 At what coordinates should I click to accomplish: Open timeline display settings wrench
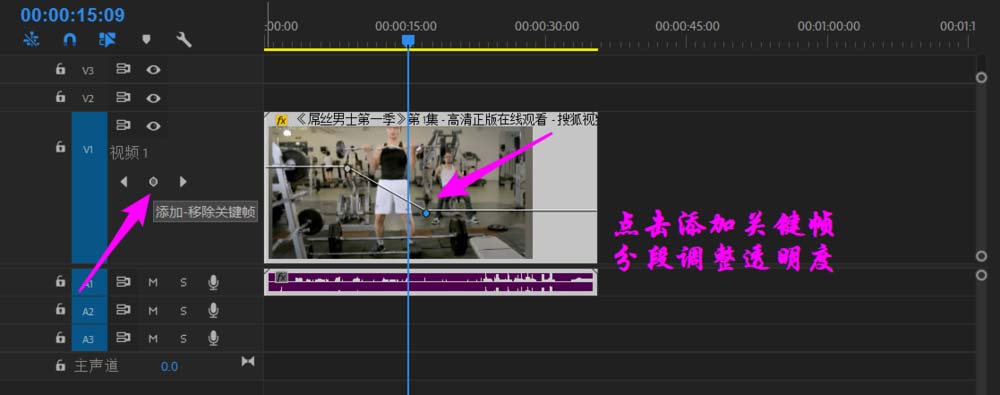(184, 40)
